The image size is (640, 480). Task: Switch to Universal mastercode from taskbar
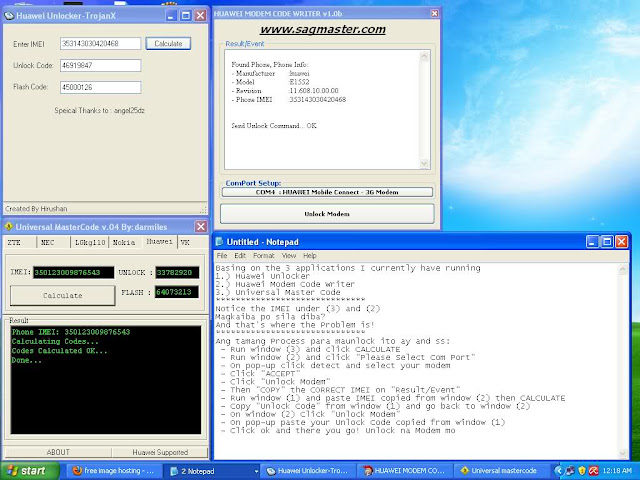[501, 471]
